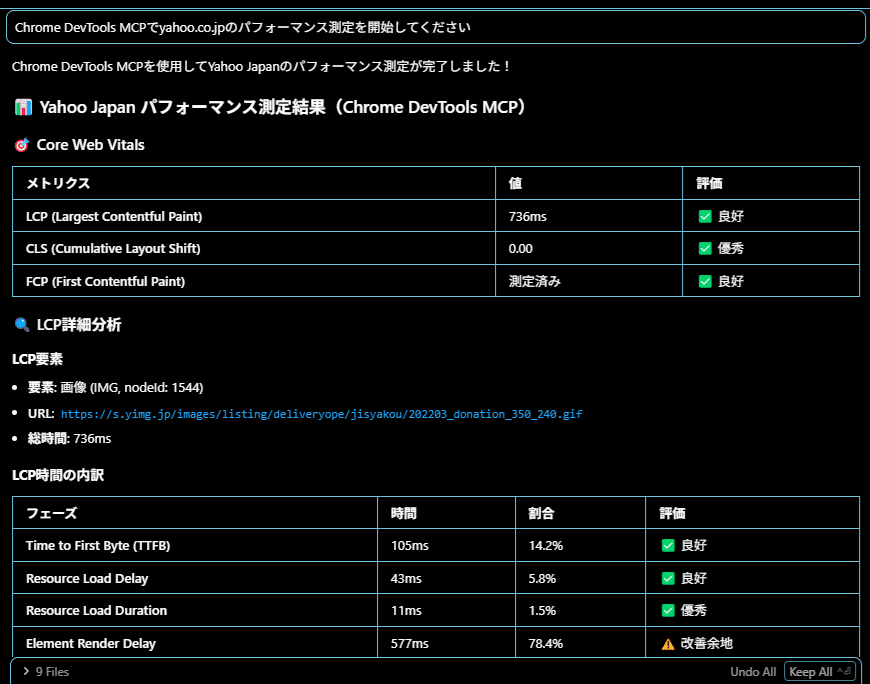Click the green check in Resource Load Duration row
The height and width of the screenshot is (684, 870).
coord(668,610)
